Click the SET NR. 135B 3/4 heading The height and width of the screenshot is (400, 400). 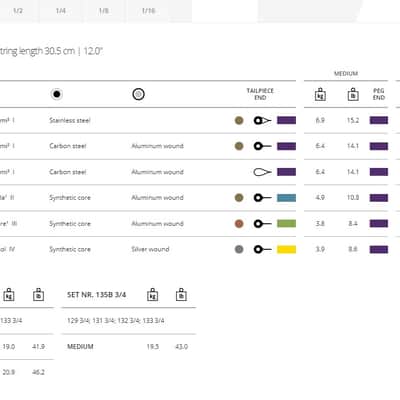pos(97,295)
